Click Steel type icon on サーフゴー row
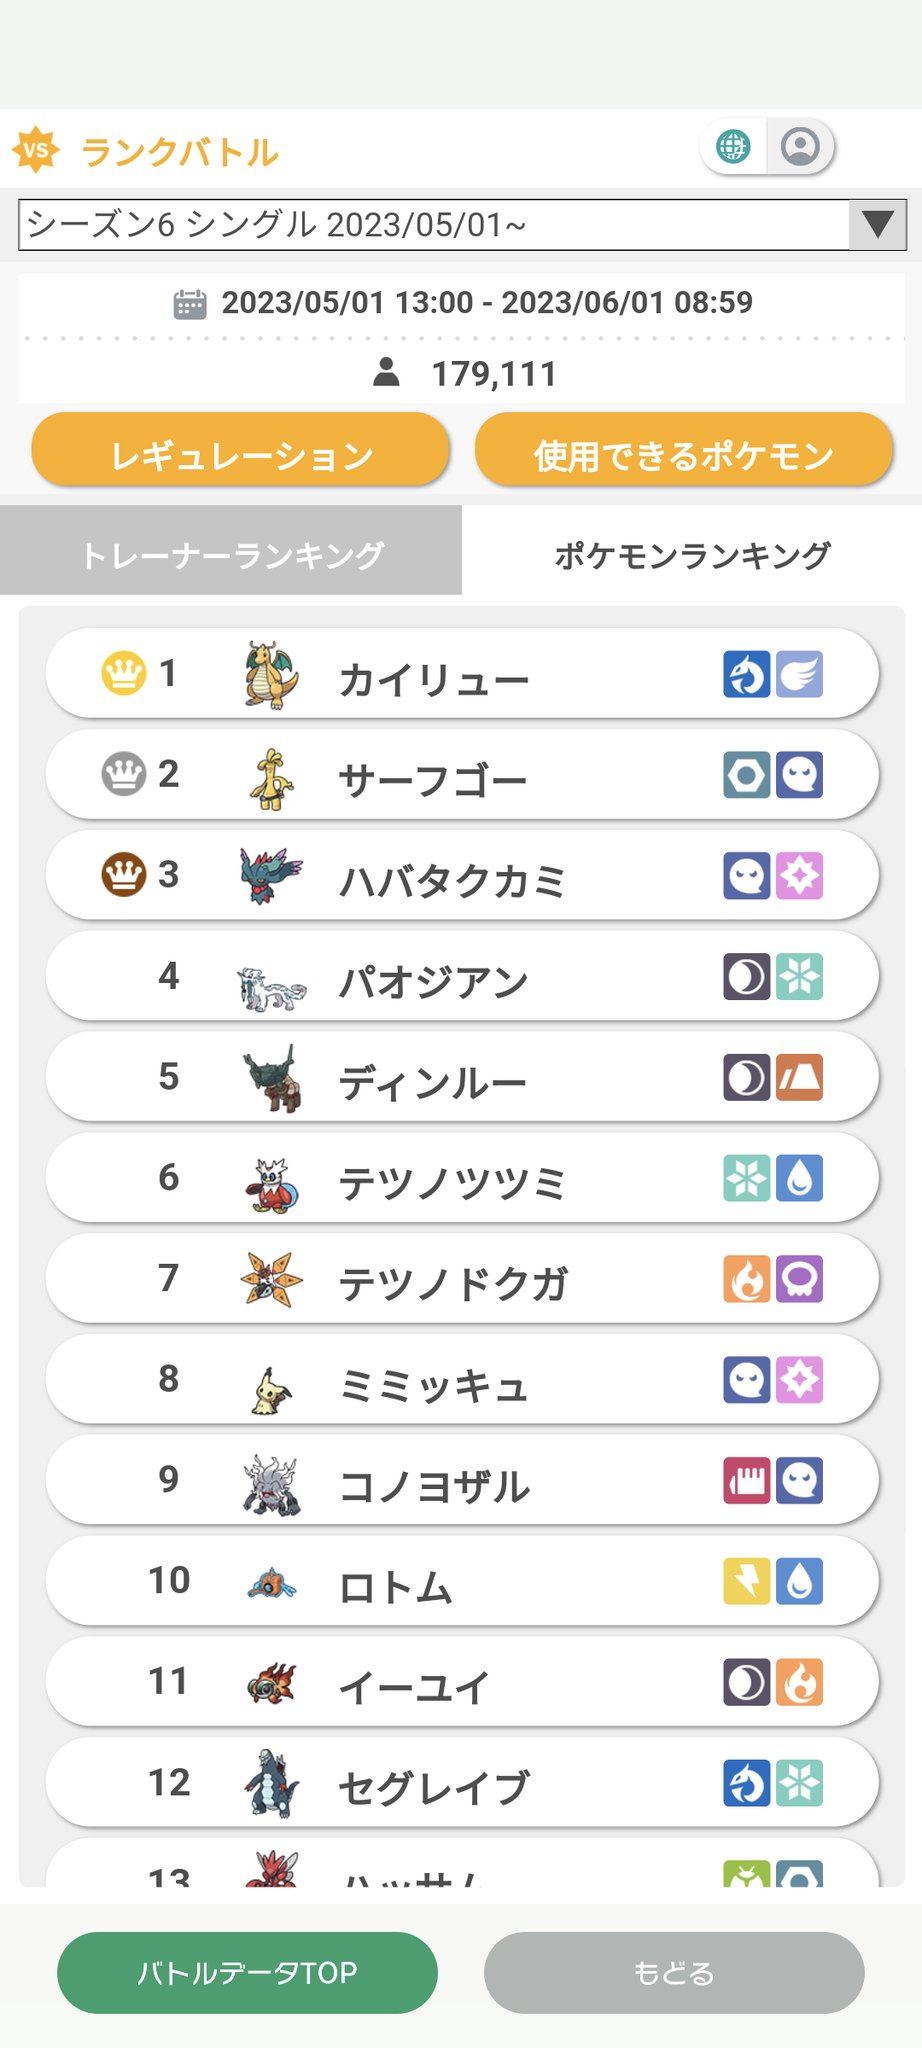 point(747,775)
